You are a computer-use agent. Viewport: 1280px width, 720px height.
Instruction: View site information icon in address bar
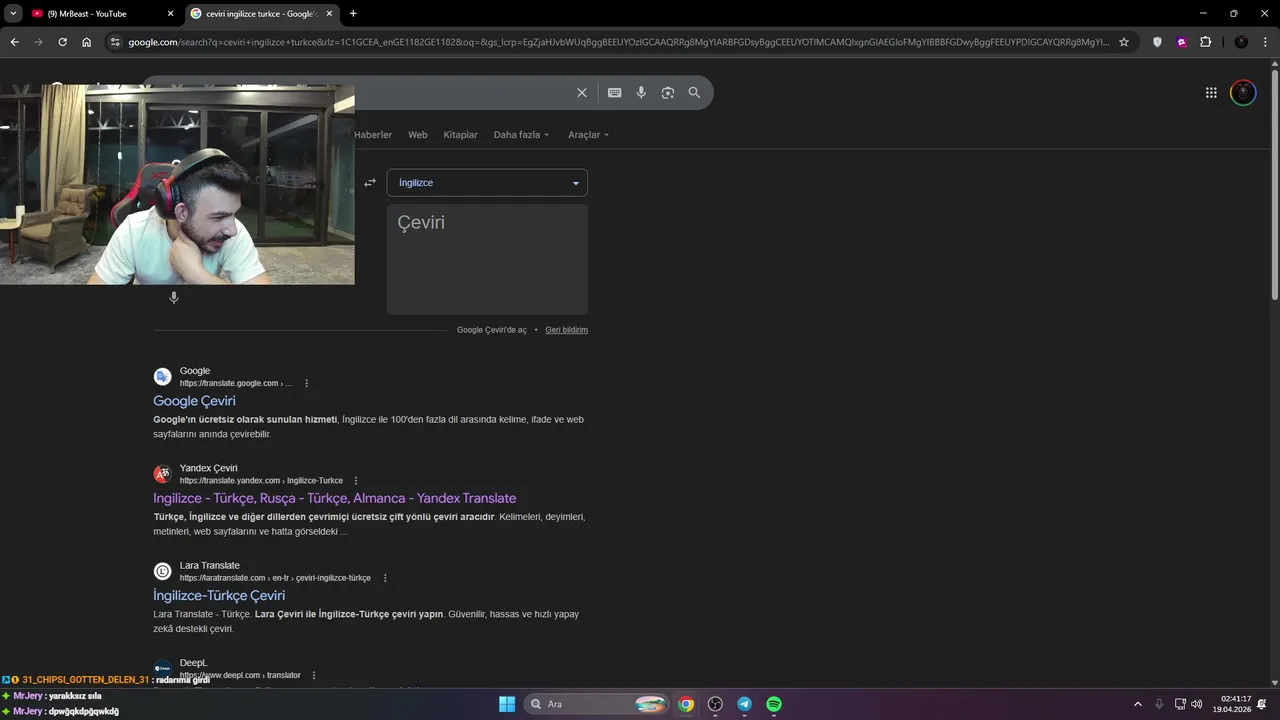click(115, 42)
